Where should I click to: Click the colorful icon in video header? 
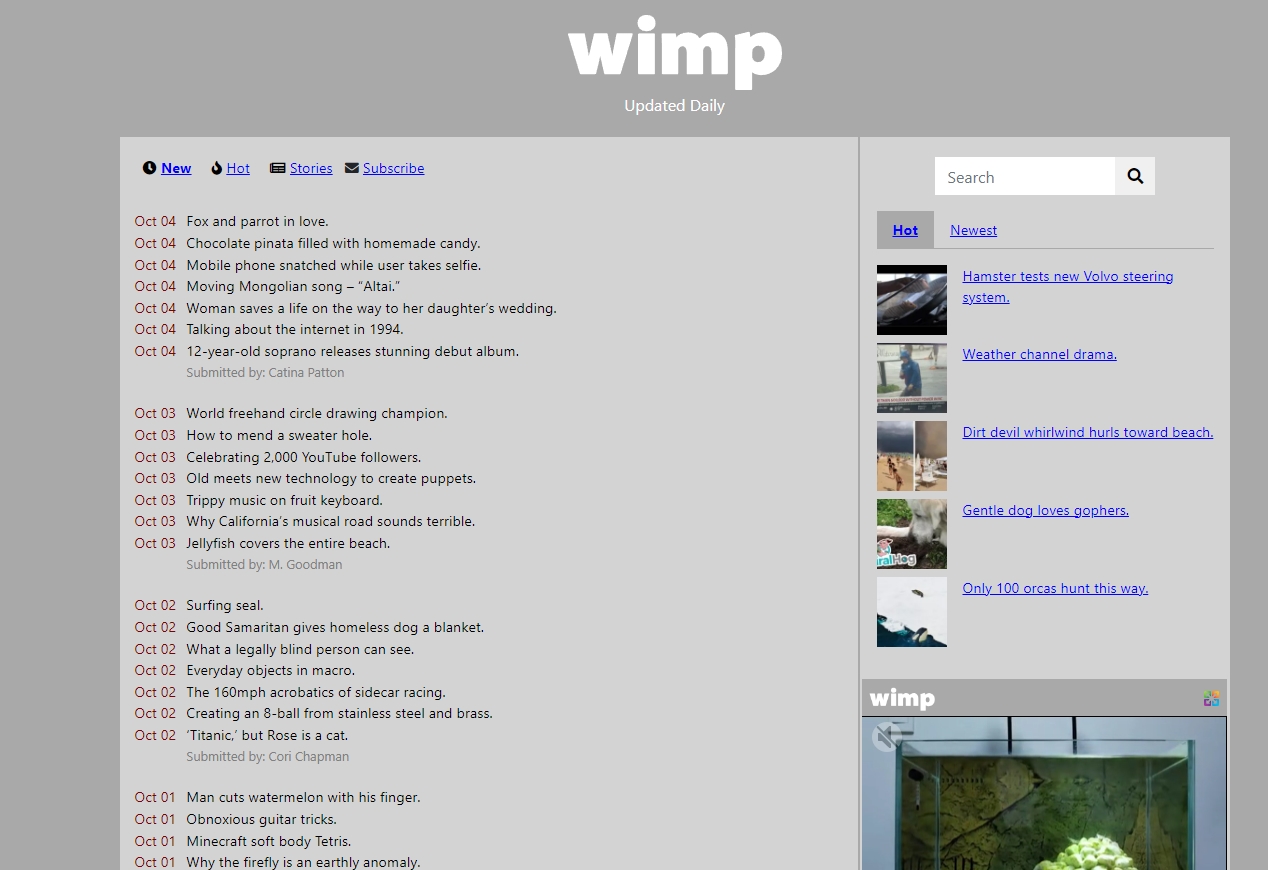pos(1211,698)
